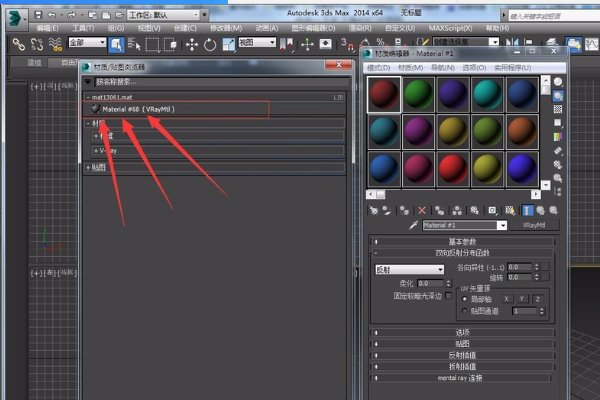Select the red first material sample slot
Screen dimensions: 600x400
(x=384, y=94)
